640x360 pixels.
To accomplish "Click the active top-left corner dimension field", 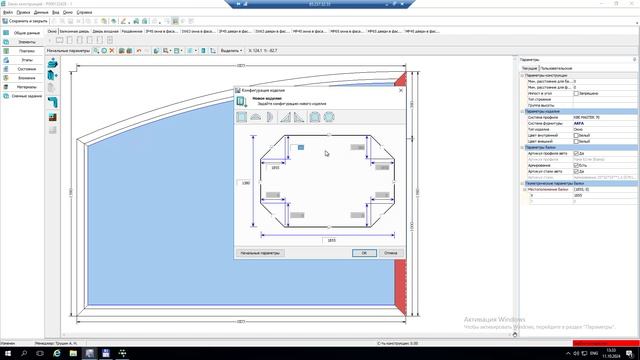I will 297,147.
